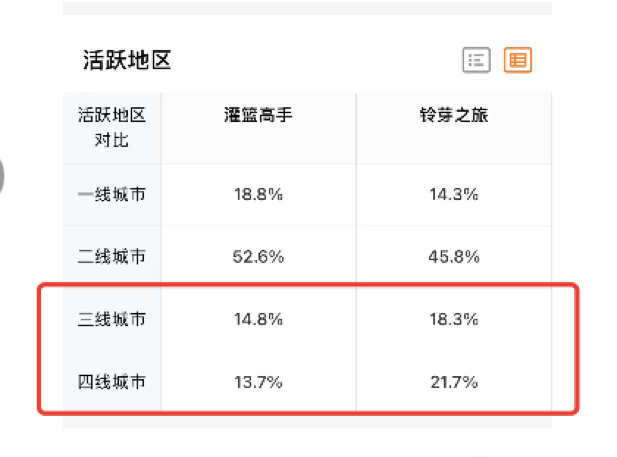Screen dimensions: 617x457
Task: Click the gray circle at left edge
Action: tap(3, 176)
